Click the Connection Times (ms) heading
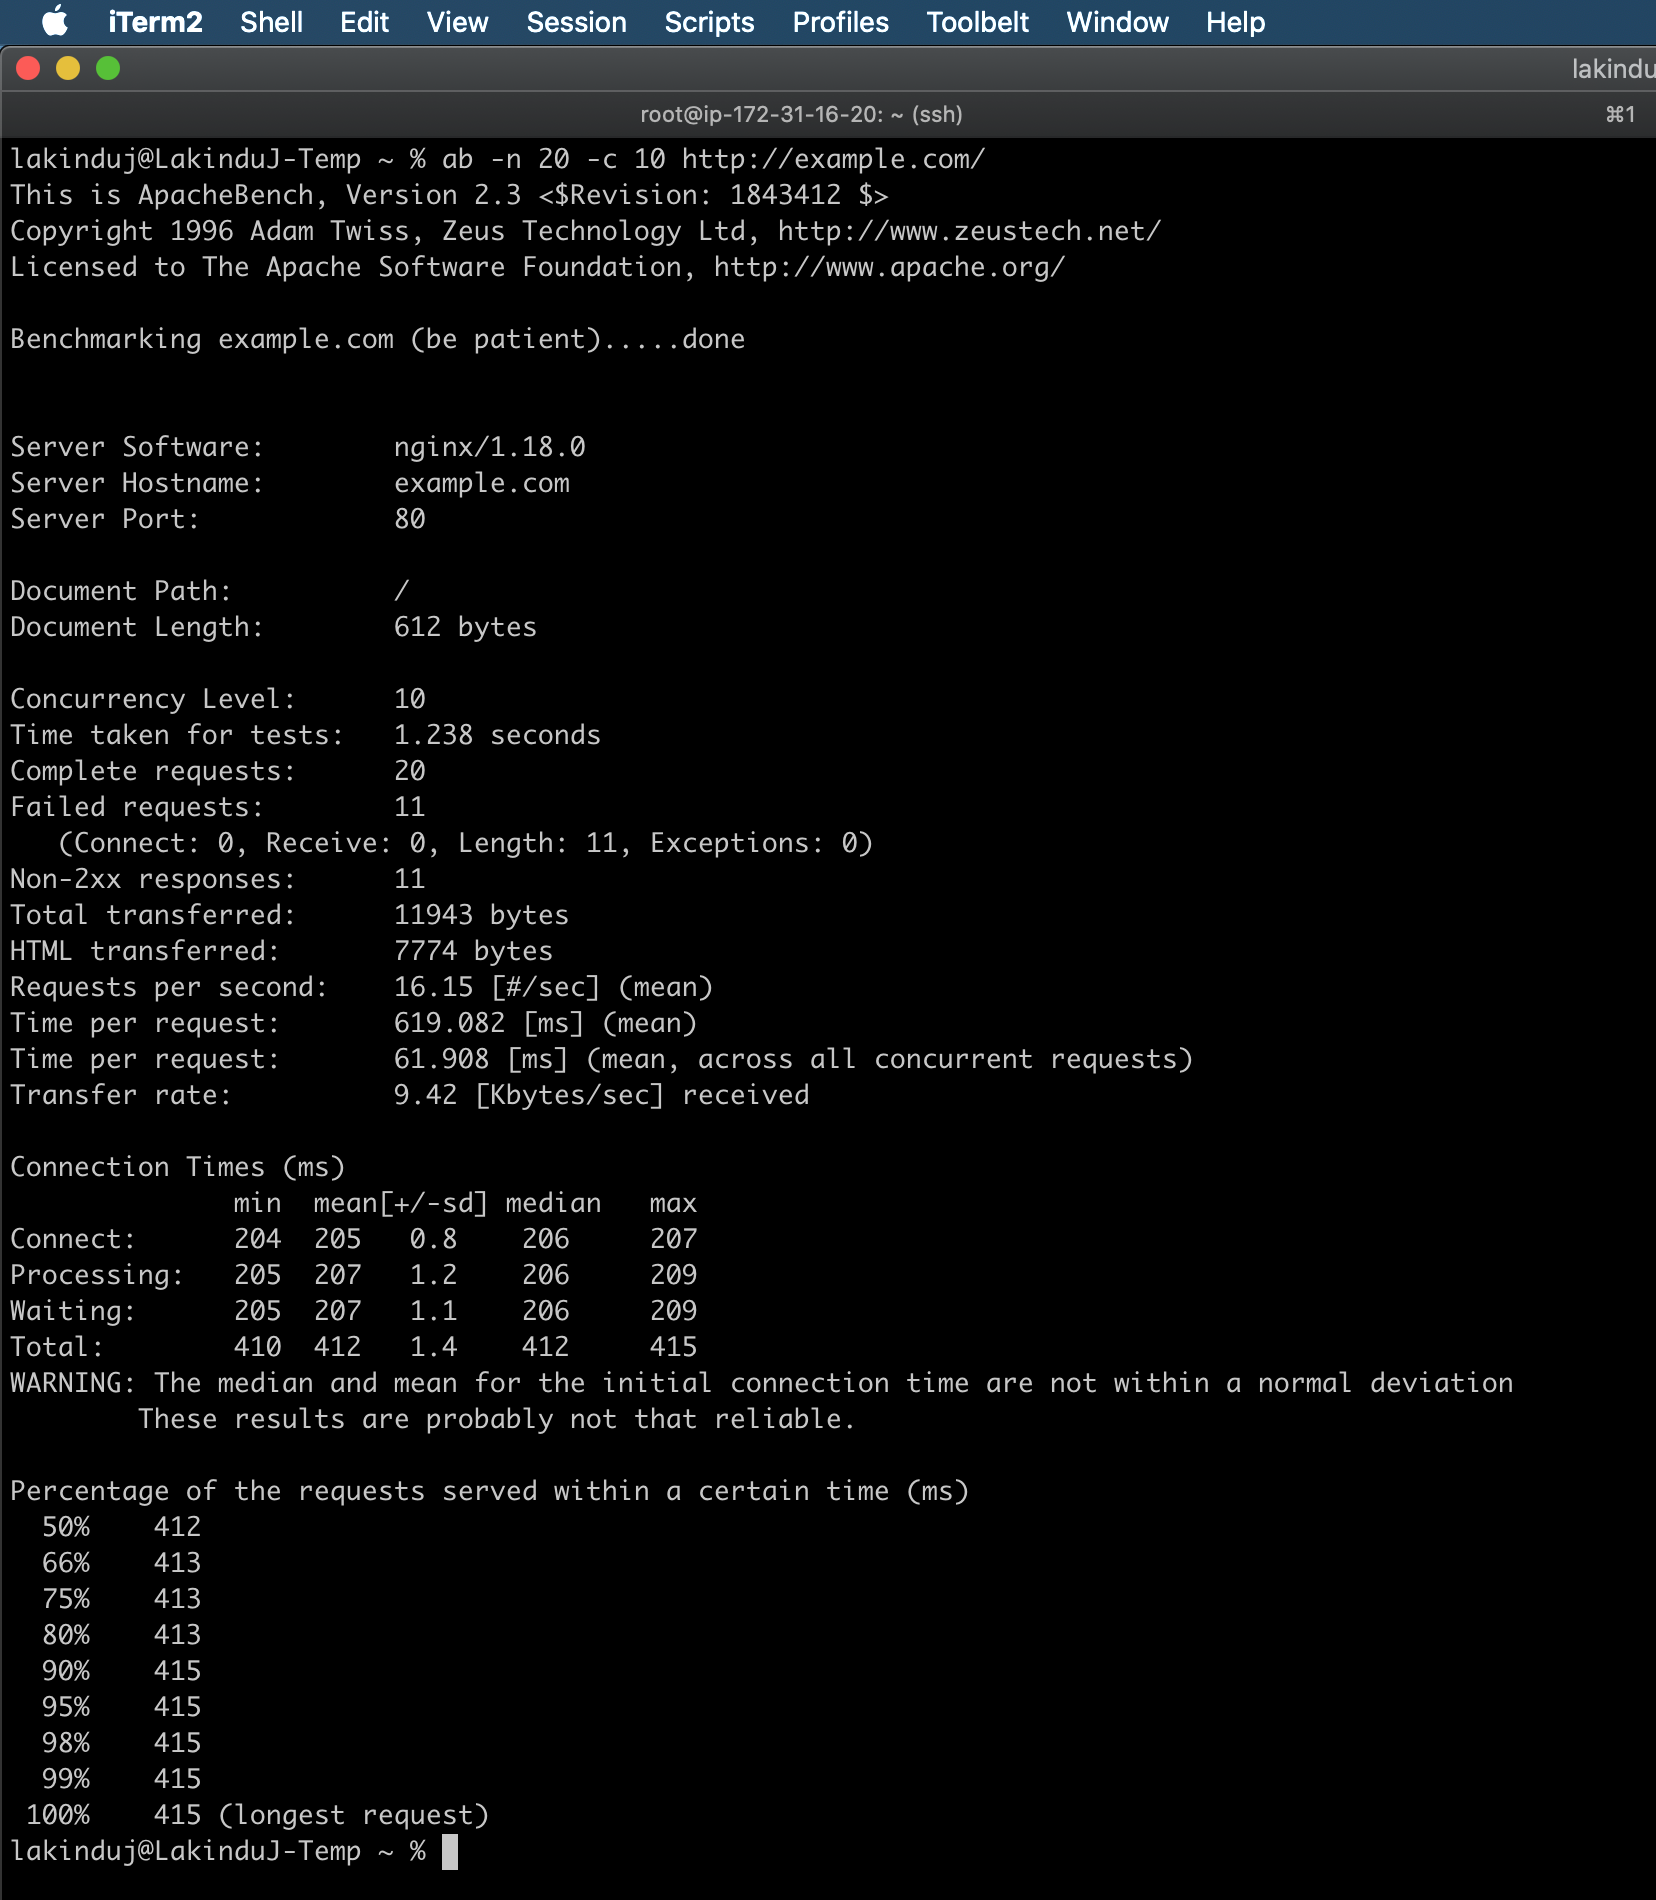Screen dimensions: 1656x1900 (x=177, y=1167)
